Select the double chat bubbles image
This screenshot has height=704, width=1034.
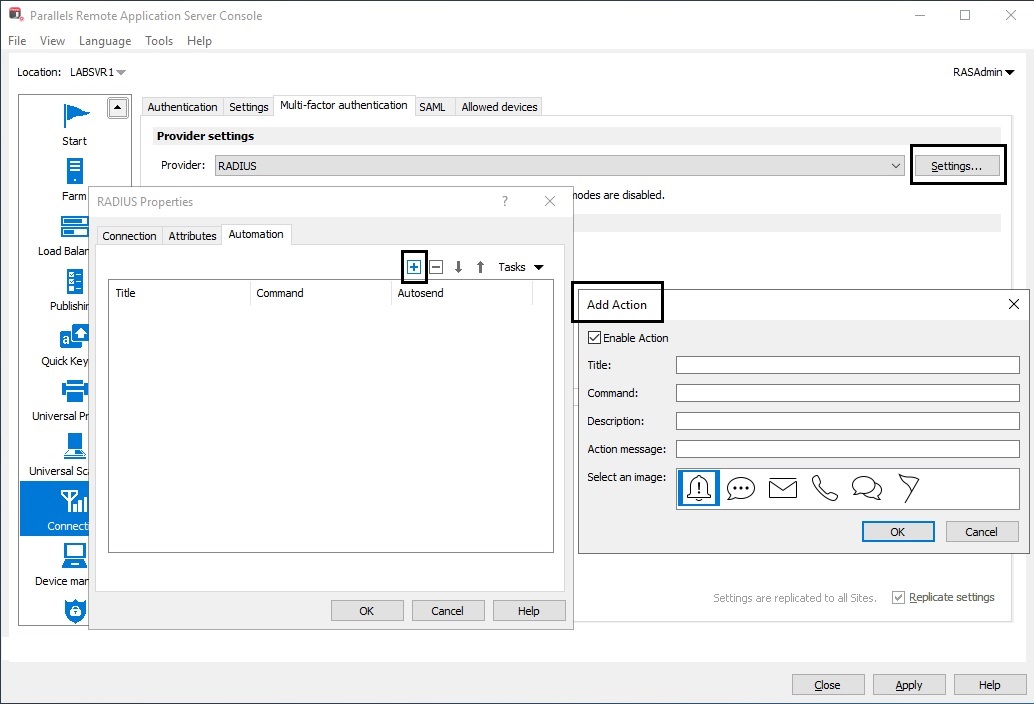click(x=867, y=488)
